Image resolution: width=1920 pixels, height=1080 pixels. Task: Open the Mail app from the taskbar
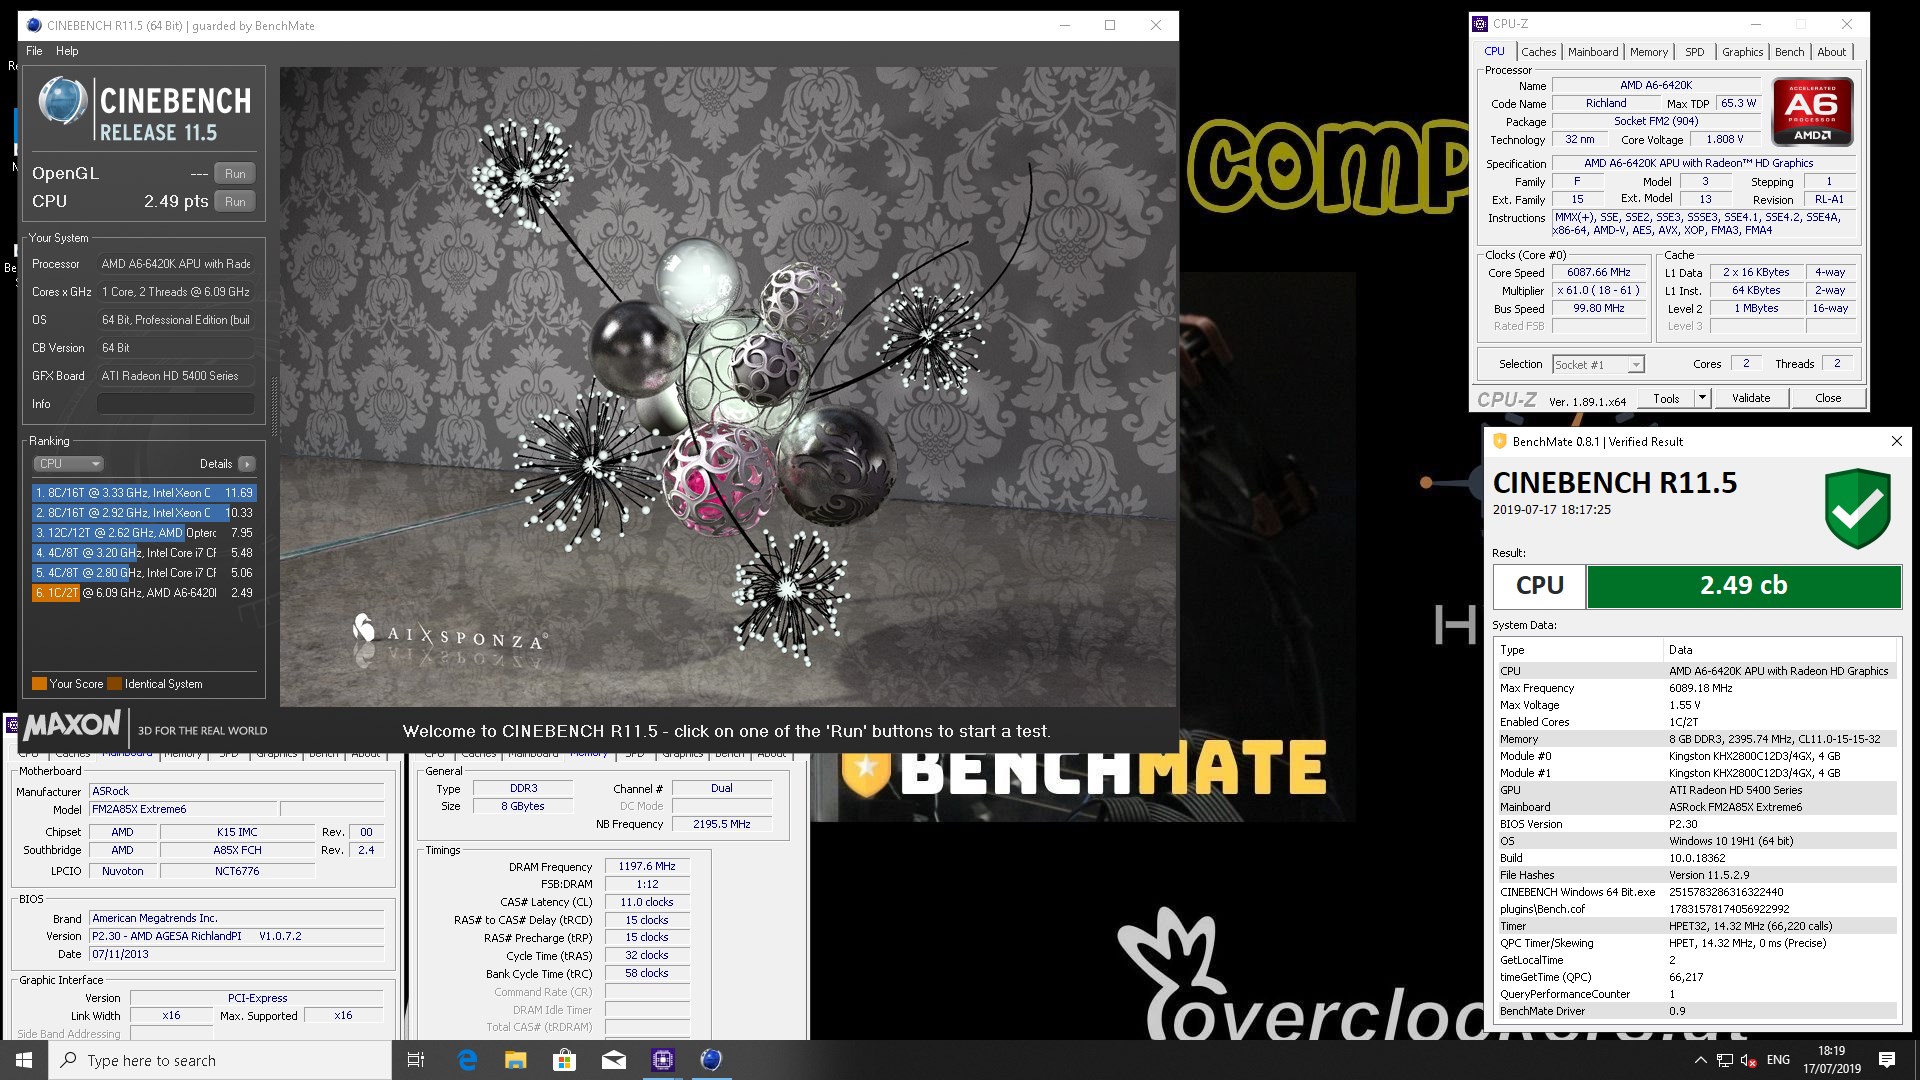click(x=613, y=1060)
